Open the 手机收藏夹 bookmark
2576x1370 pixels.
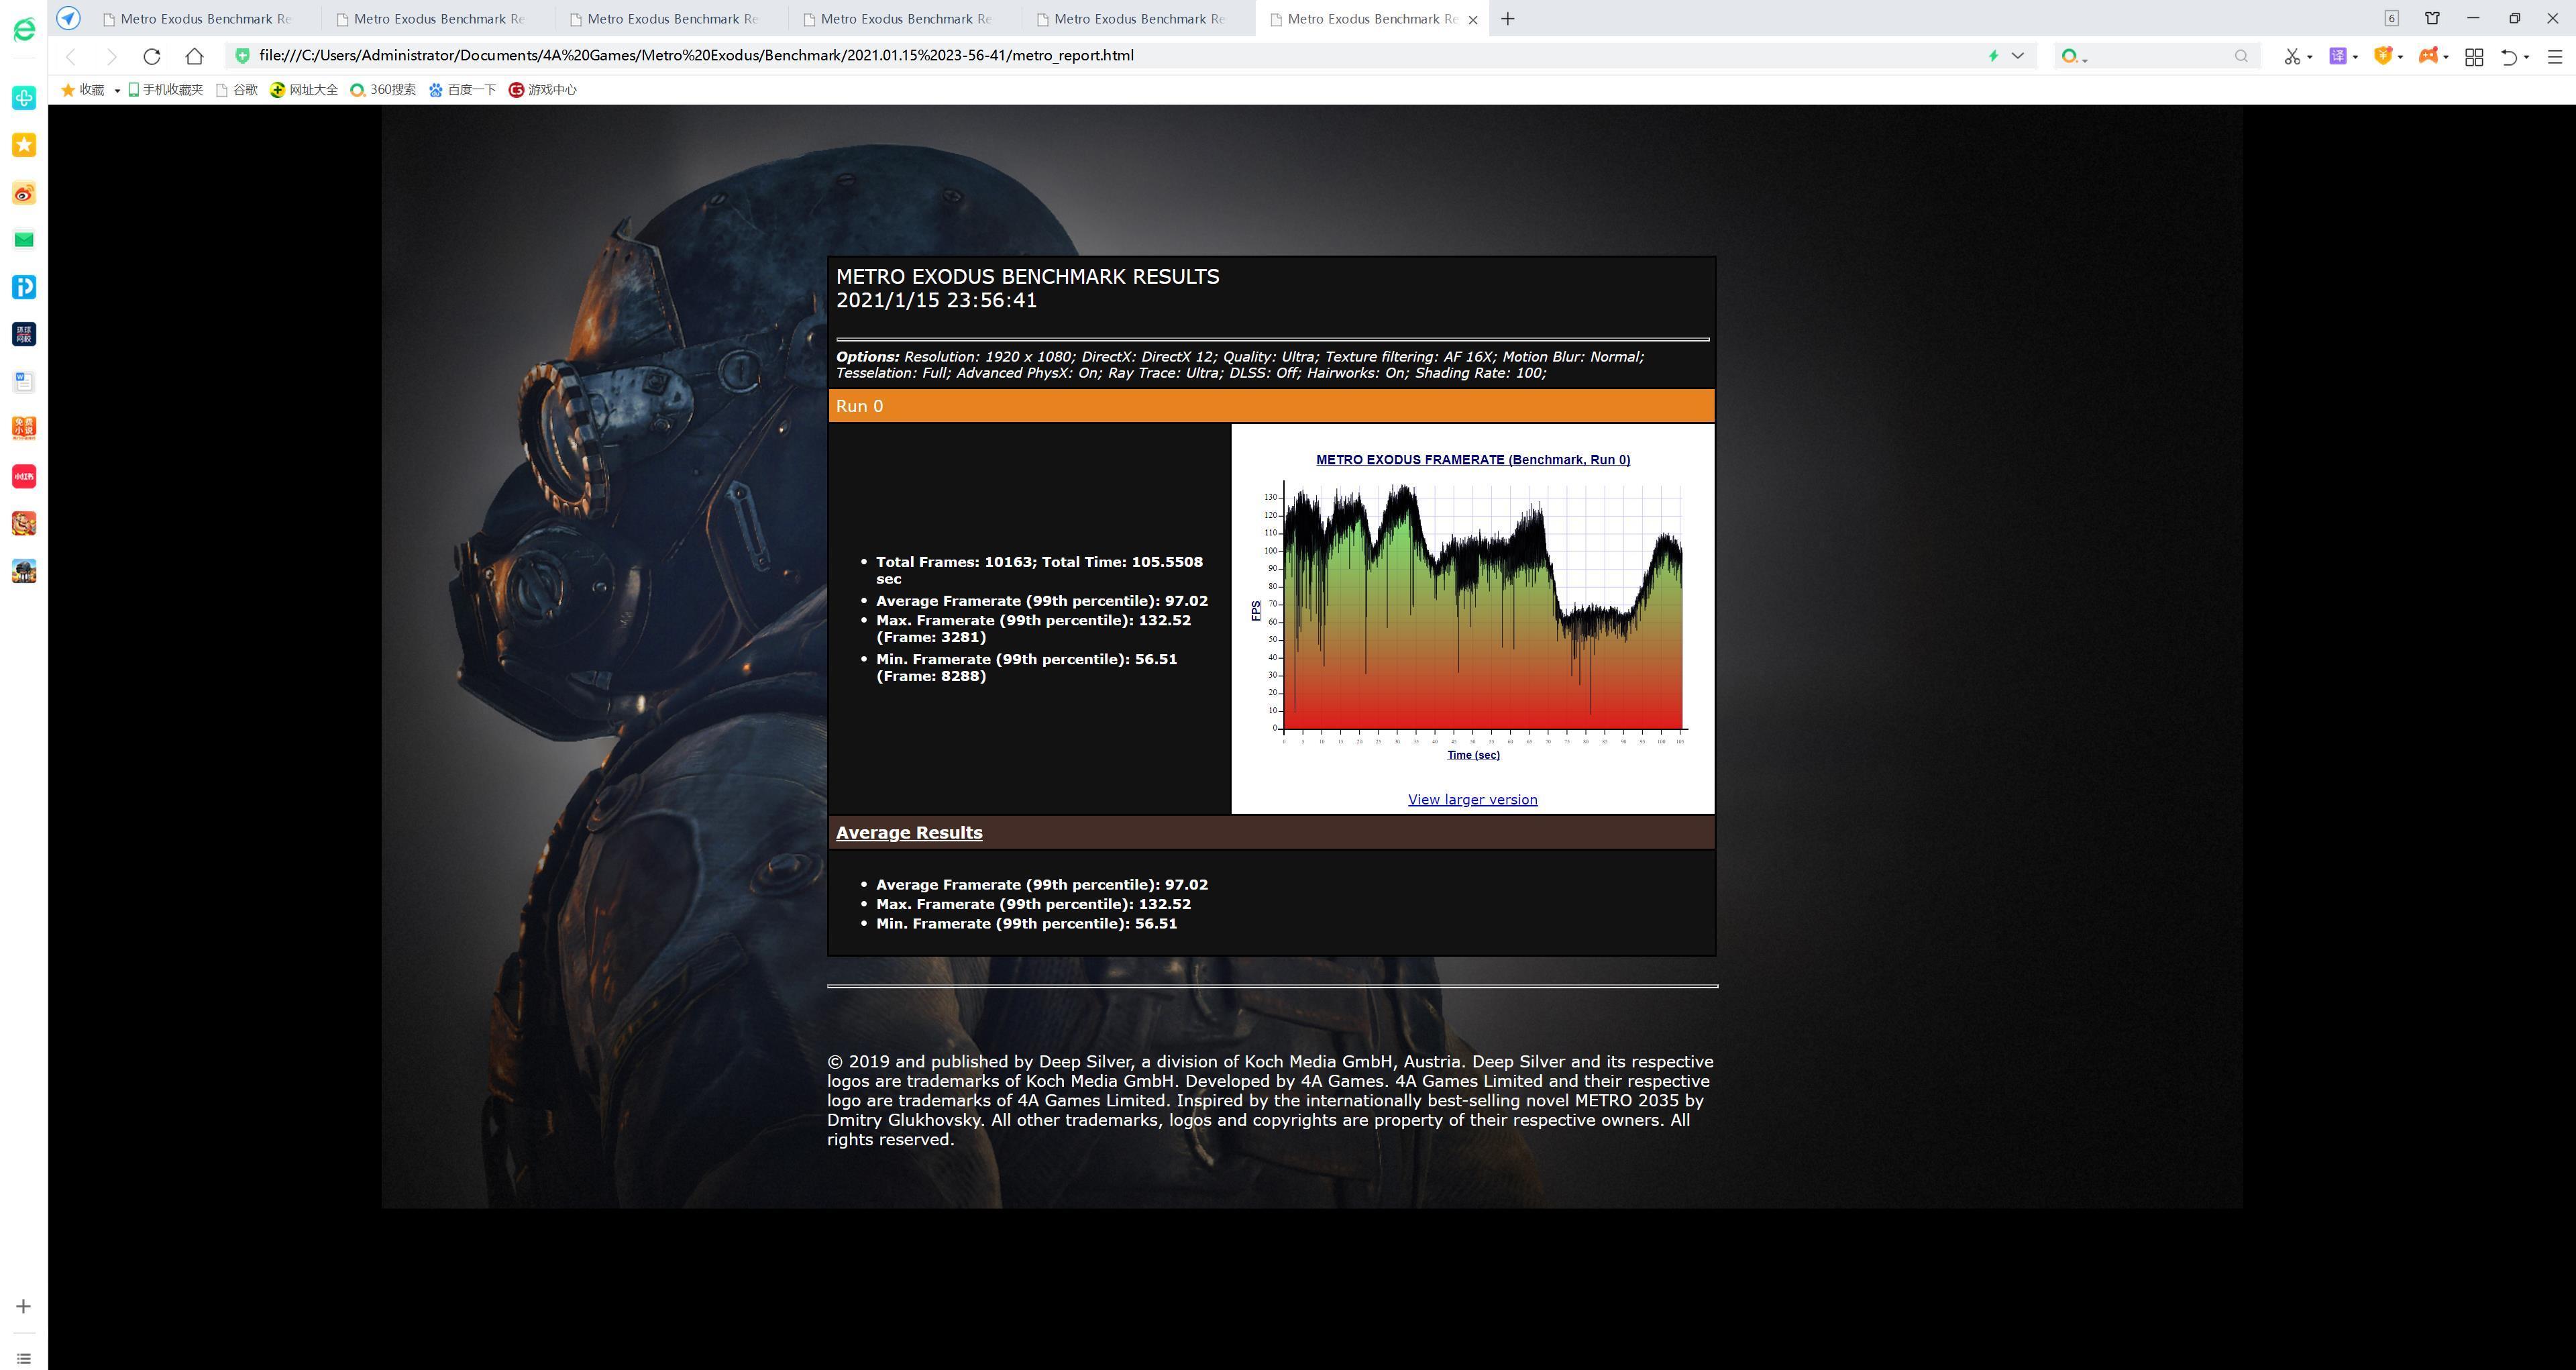point(165,90)
